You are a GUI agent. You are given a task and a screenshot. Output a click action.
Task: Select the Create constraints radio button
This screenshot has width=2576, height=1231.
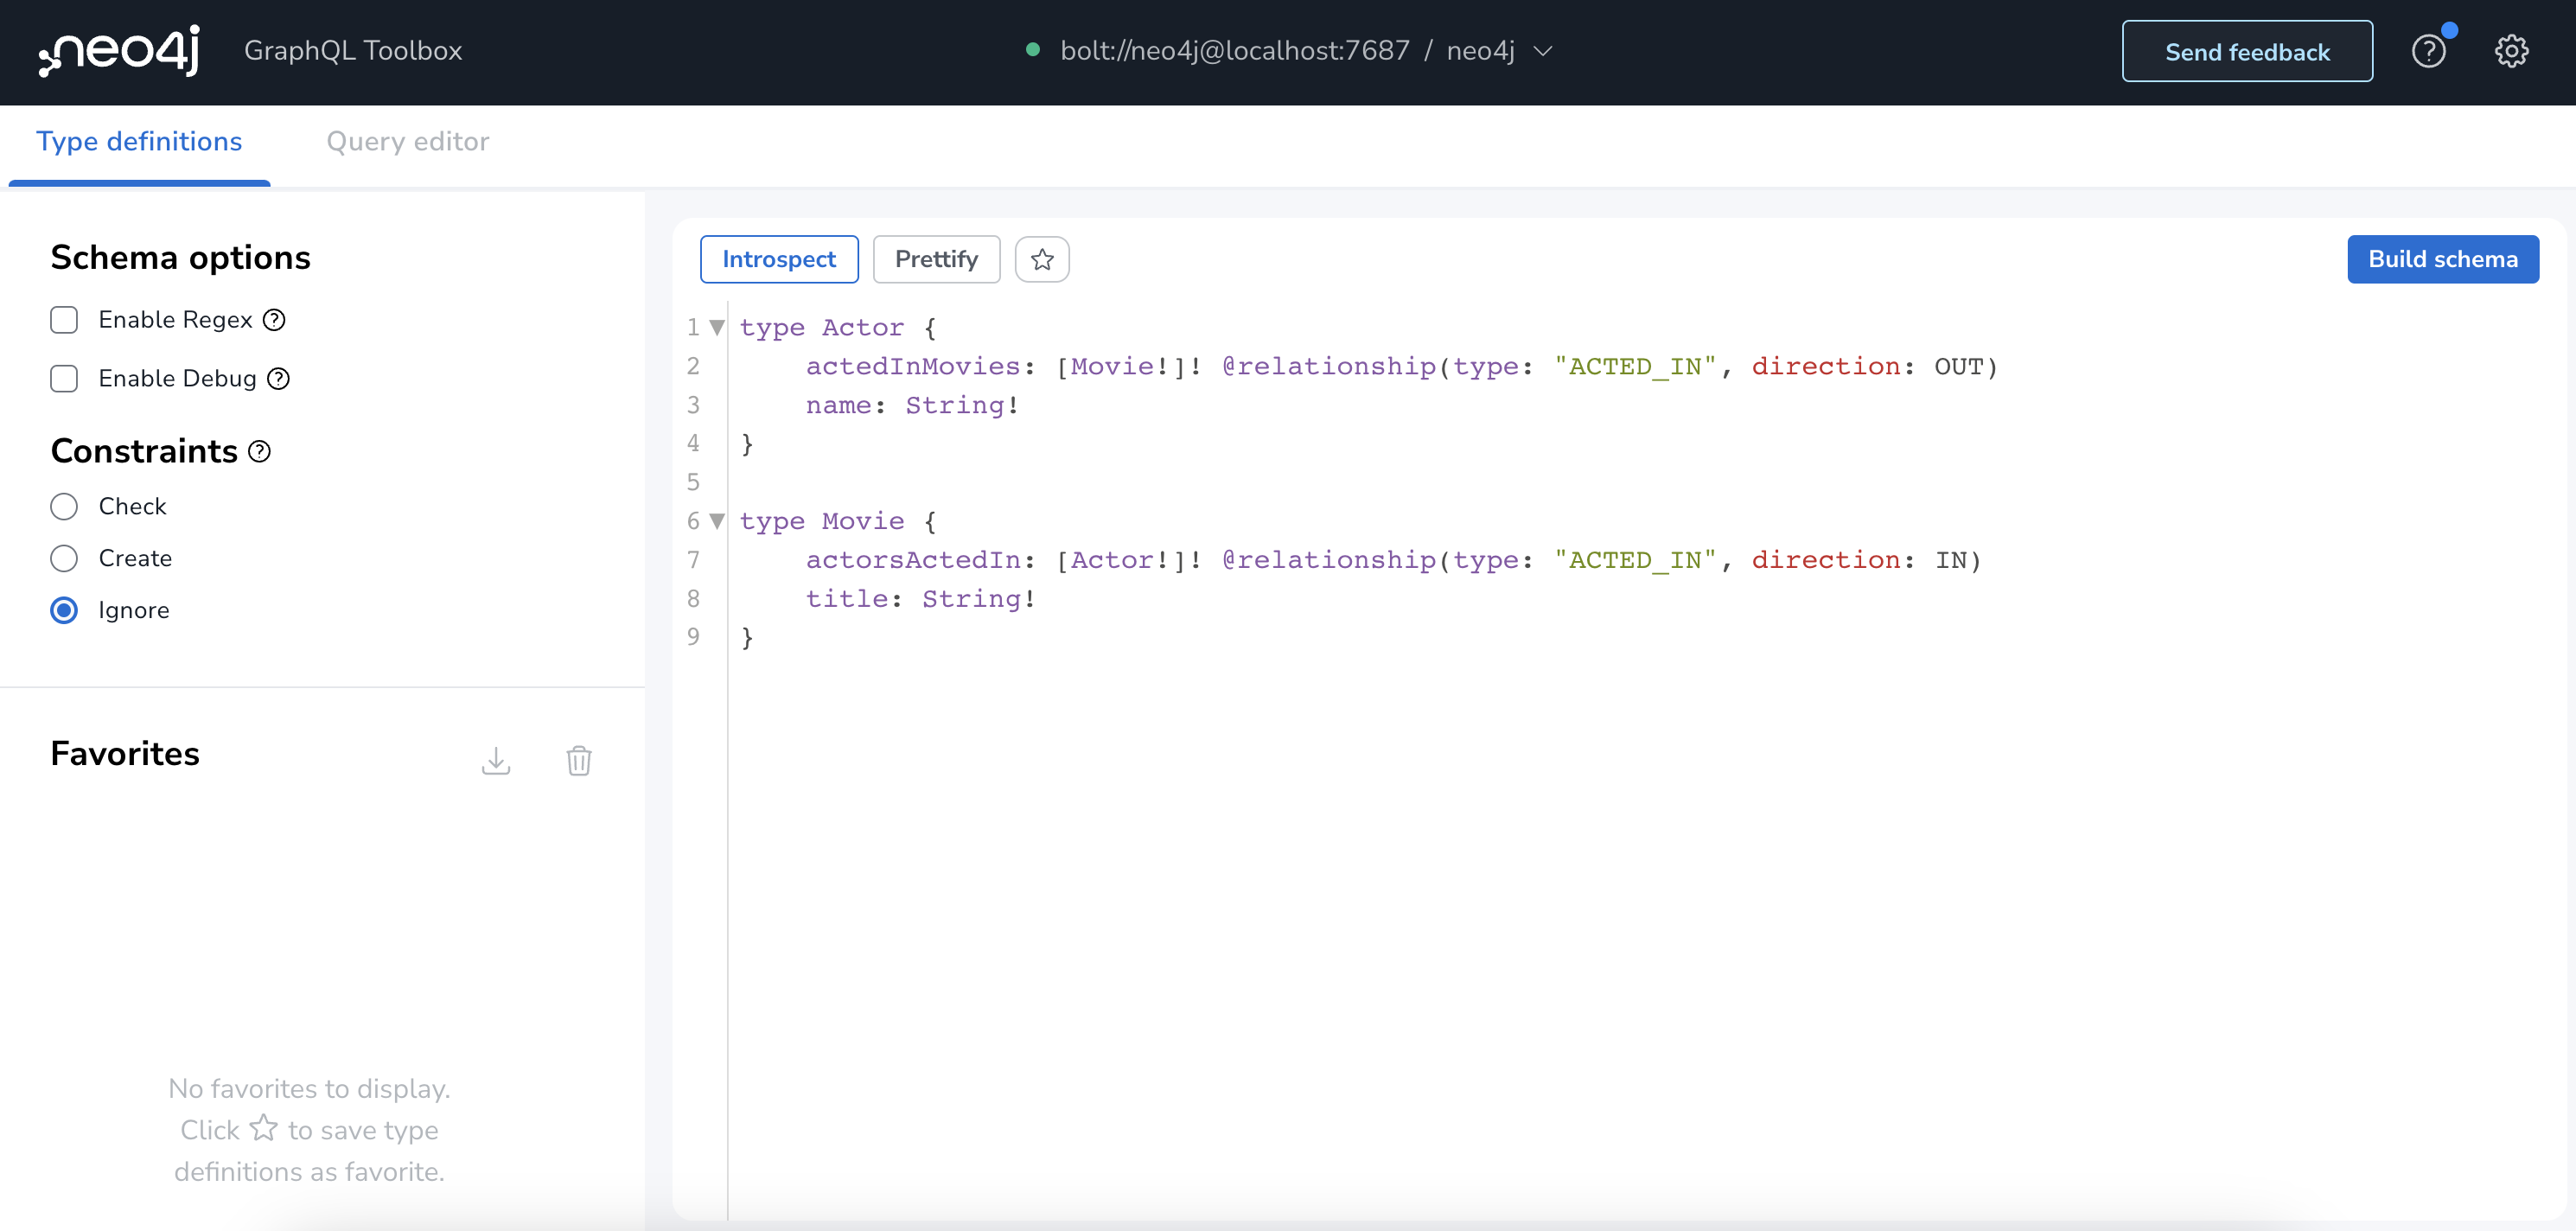[x=62, y=558]
